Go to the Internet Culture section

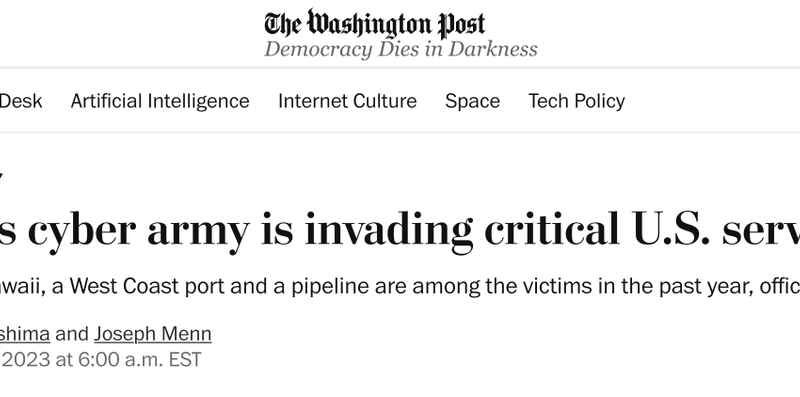click(347, 101)
